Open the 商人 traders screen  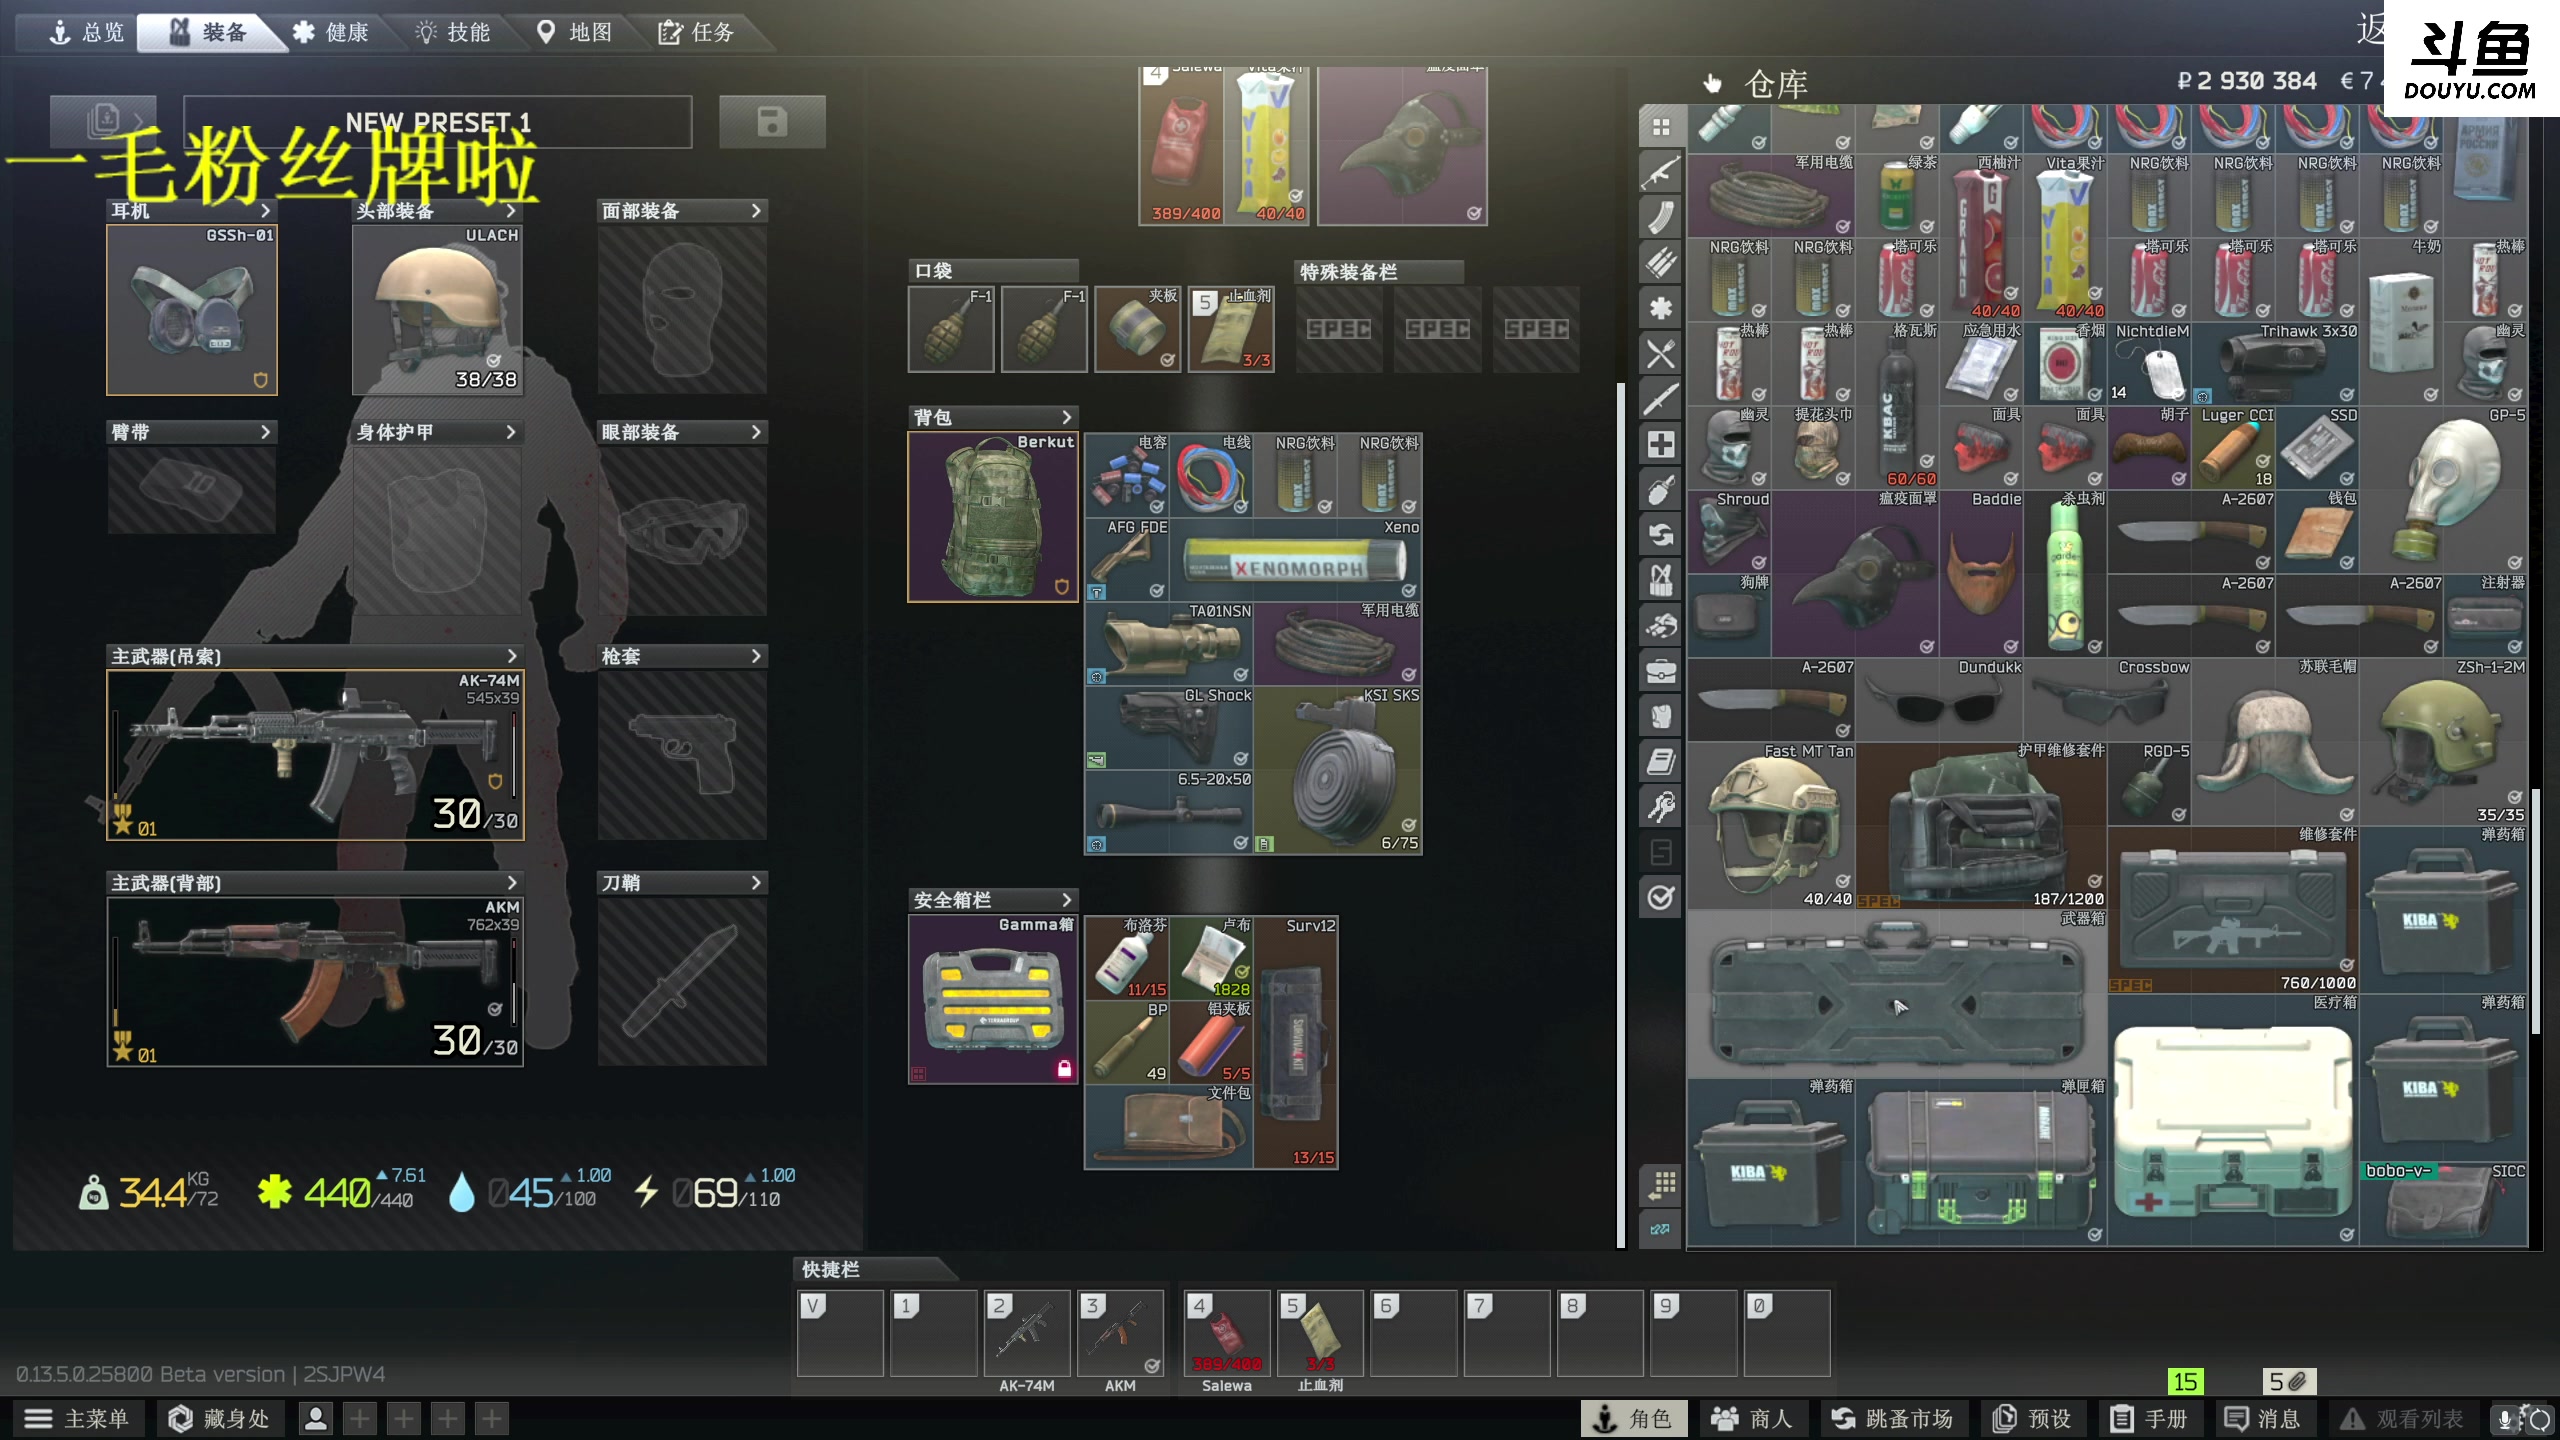(x=1752, y=1419)
